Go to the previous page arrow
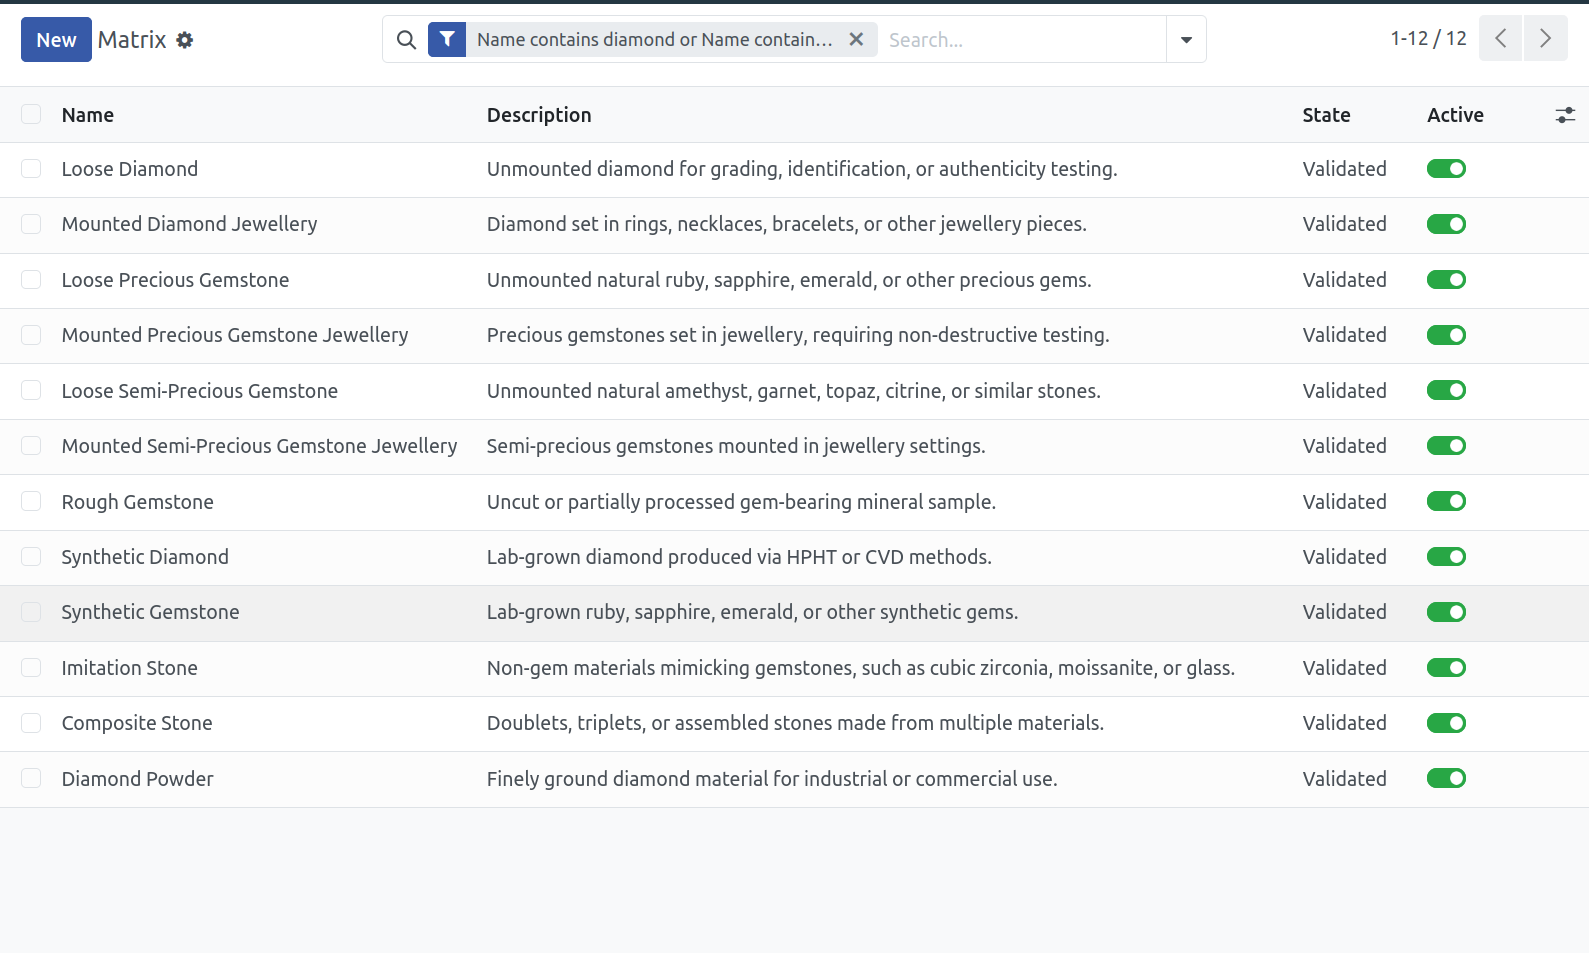Screen dimensions: 1589x953 (1500, 39)
